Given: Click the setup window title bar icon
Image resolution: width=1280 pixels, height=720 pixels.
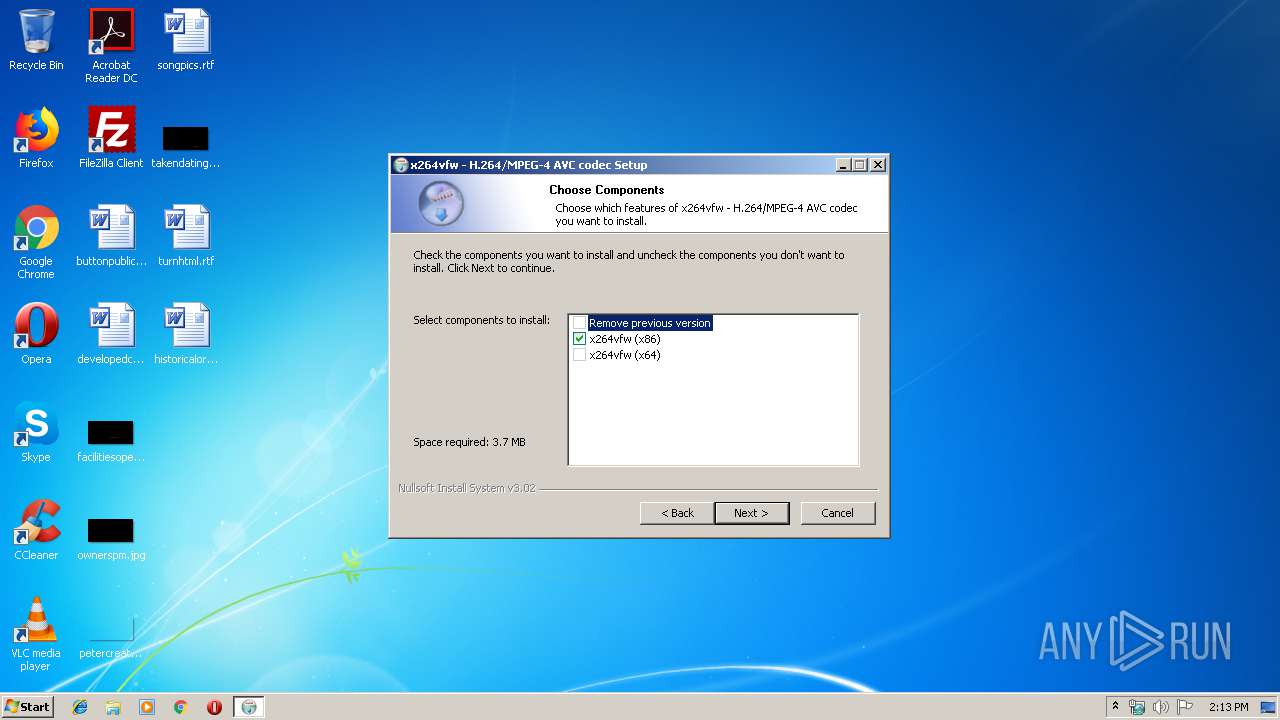Looking at the screenshot, I should [x=401, y=165].
